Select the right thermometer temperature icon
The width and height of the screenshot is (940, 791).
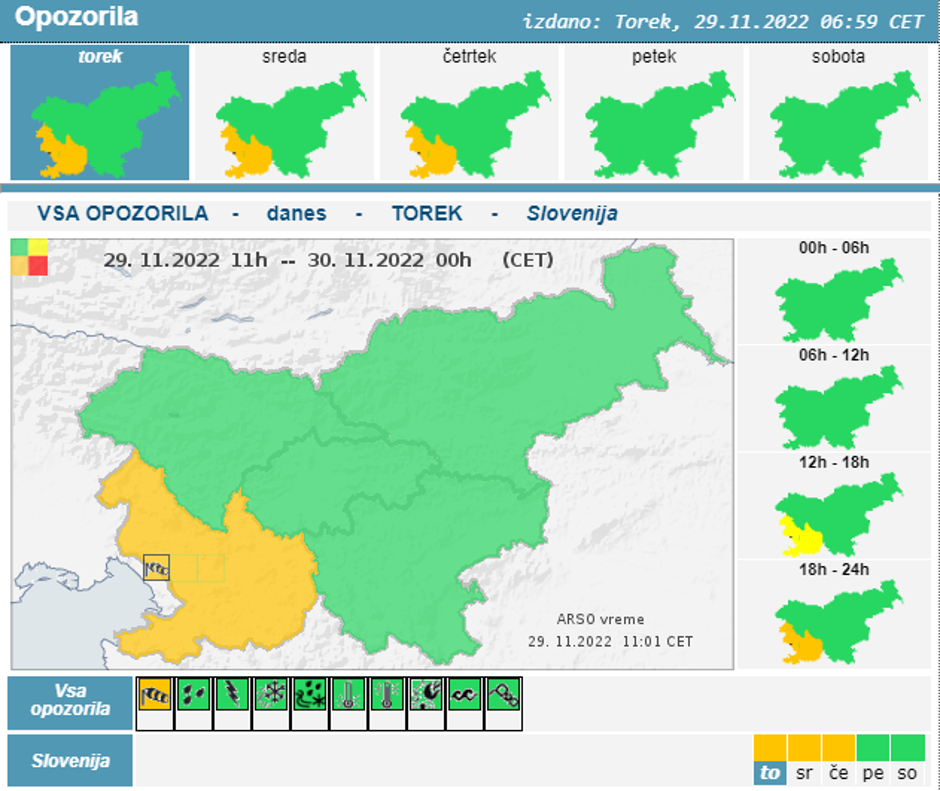(x=387, y=696)
